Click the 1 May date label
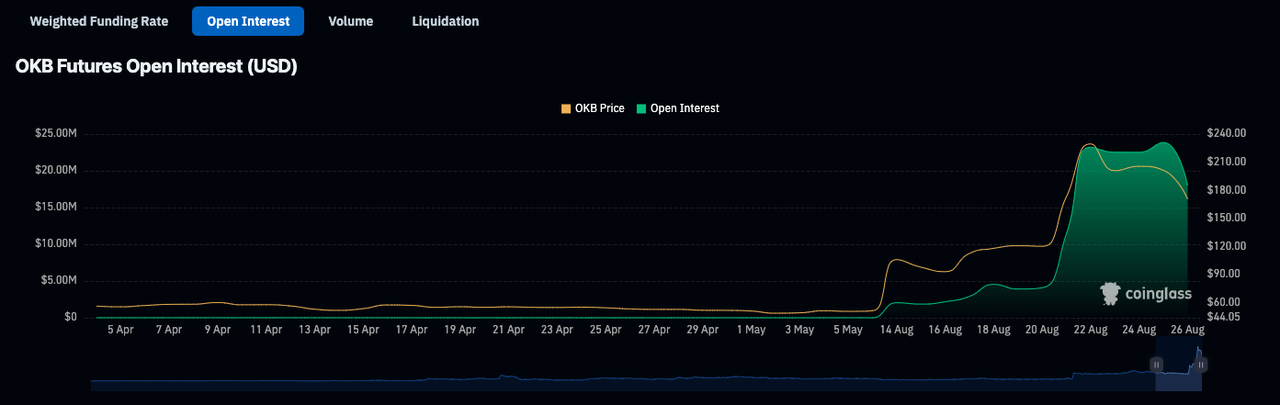 click(750, 329)
